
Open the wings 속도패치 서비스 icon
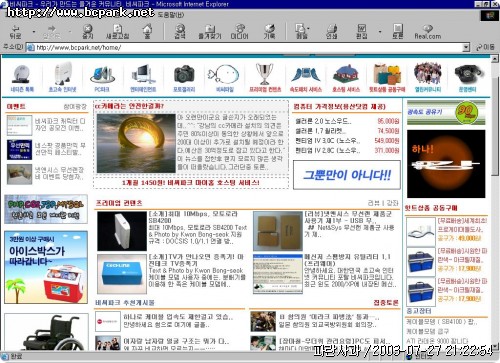coord(305,78)
